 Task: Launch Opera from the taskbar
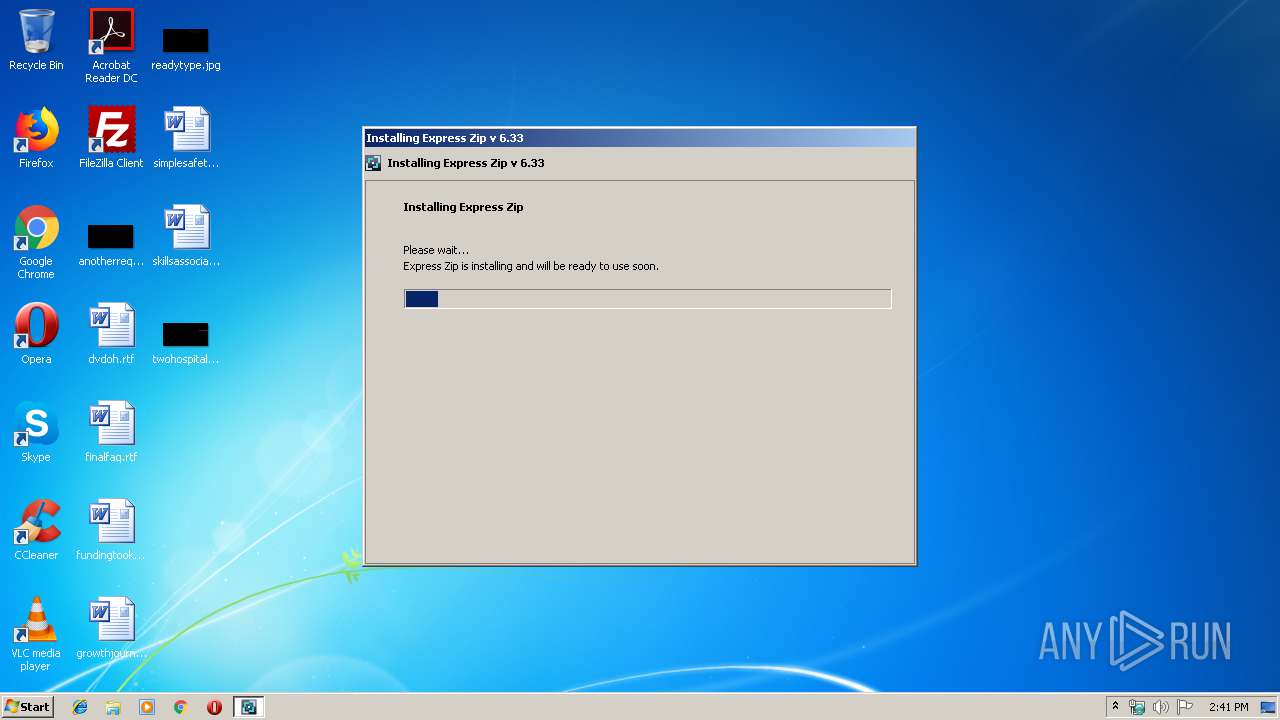coord(214,707)
